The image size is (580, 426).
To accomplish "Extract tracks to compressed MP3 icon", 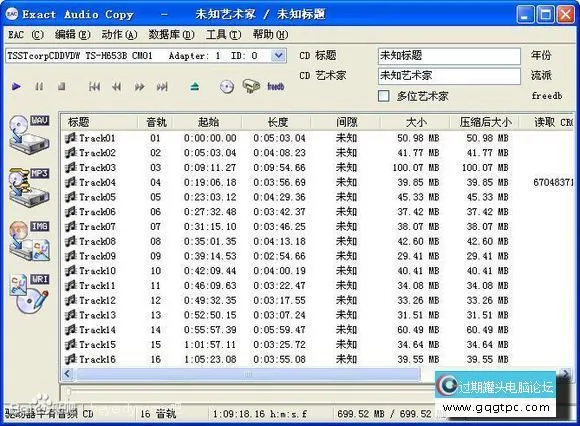I will click(x=29, y=187).
